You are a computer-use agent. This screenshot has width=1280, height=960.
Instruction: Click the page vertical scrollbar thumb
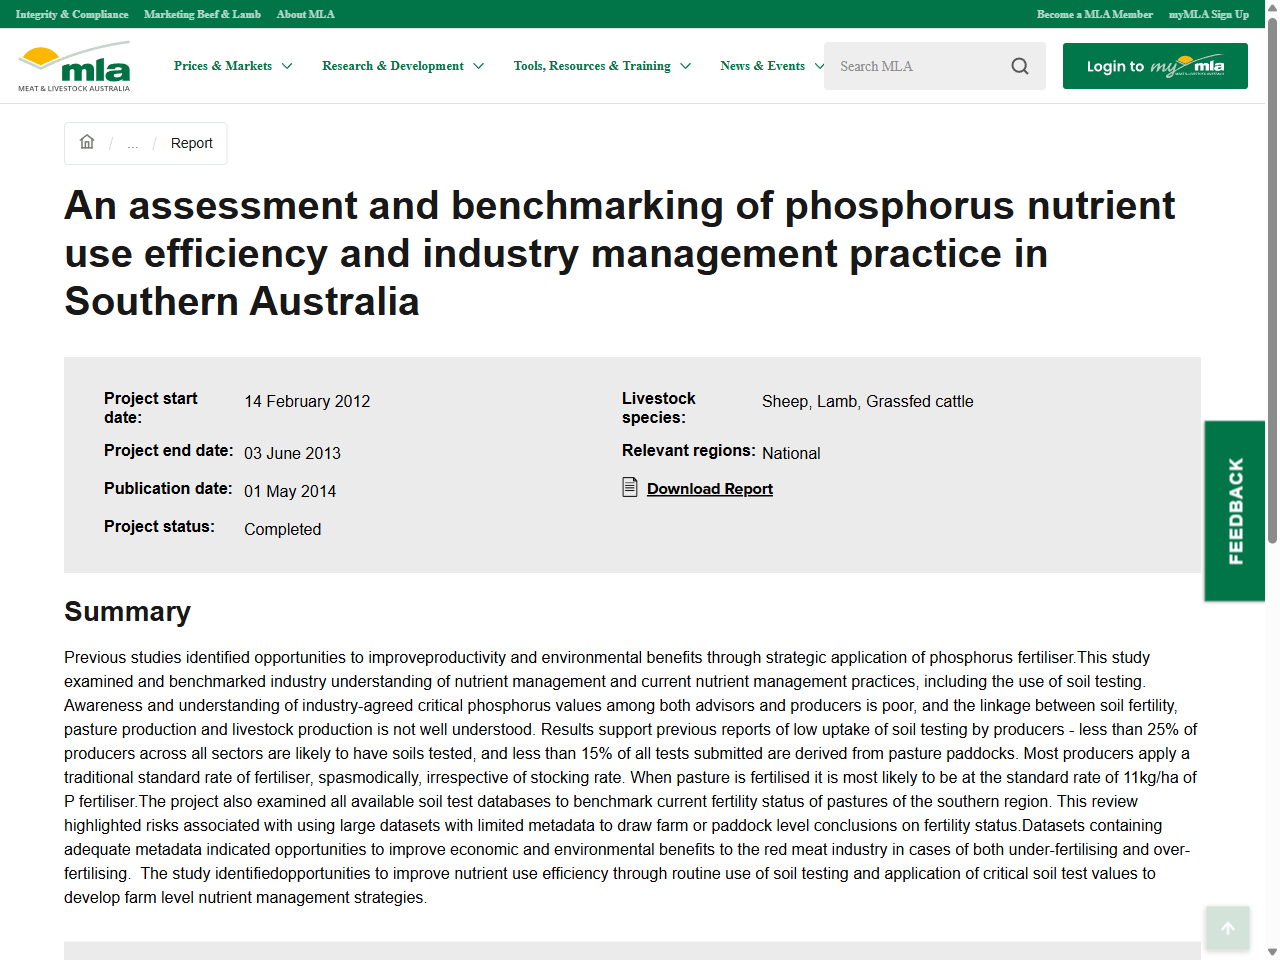click(1272, 280)
